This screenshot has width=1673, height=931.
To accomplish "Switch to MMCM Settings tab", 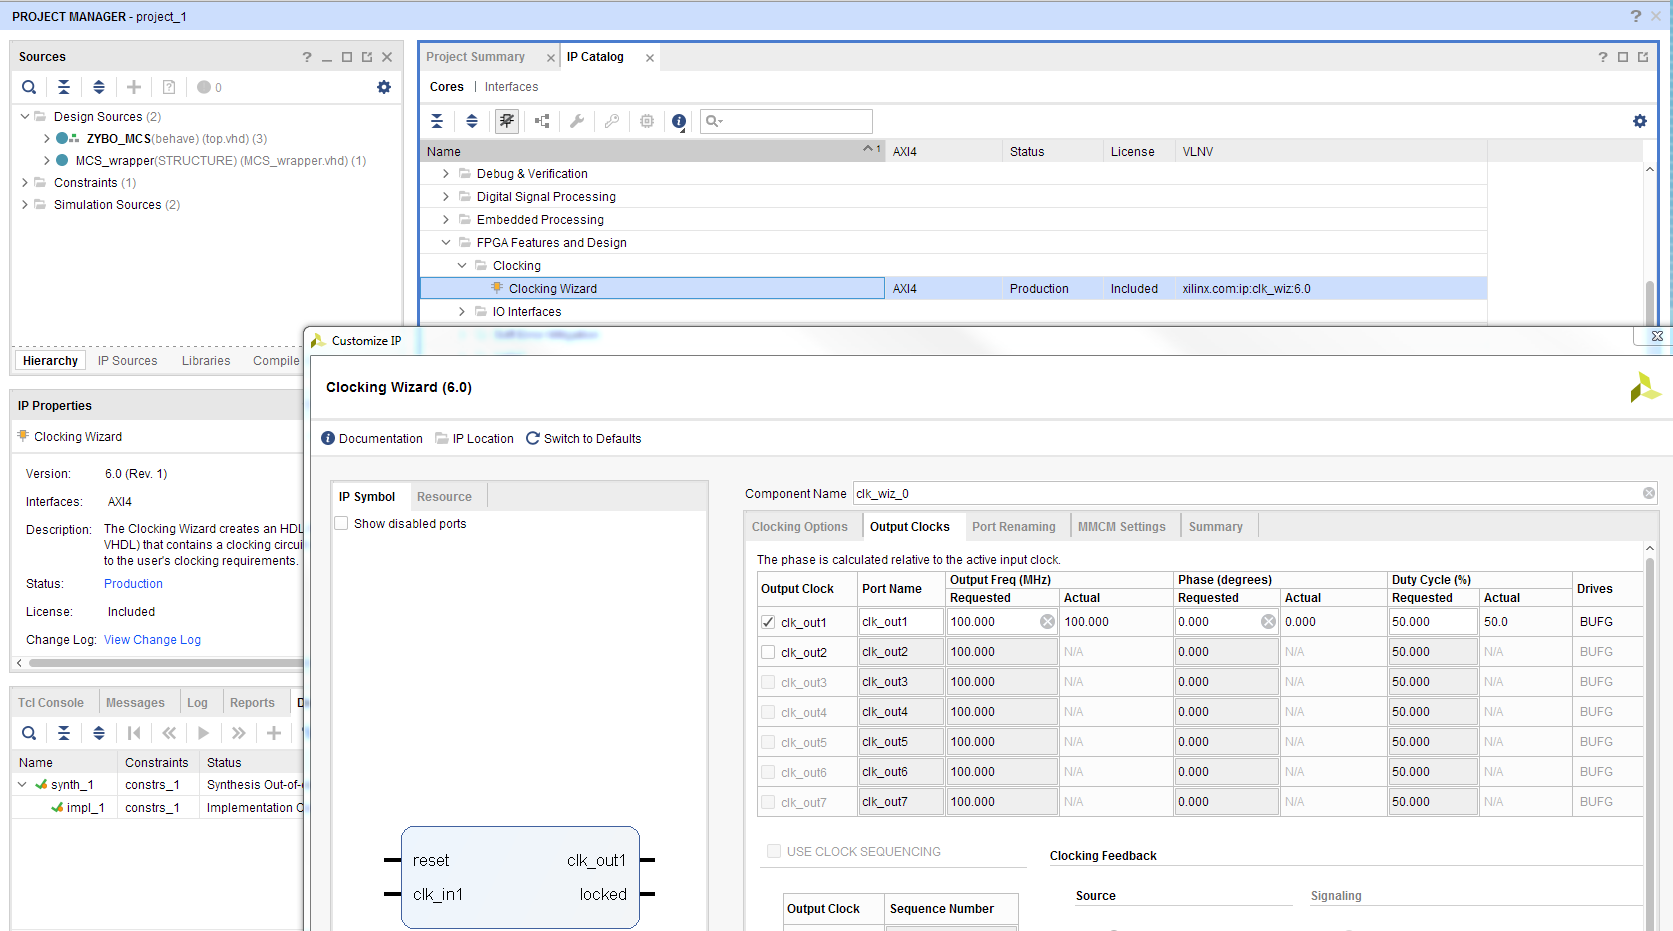I will click(x=1121, y=526).
